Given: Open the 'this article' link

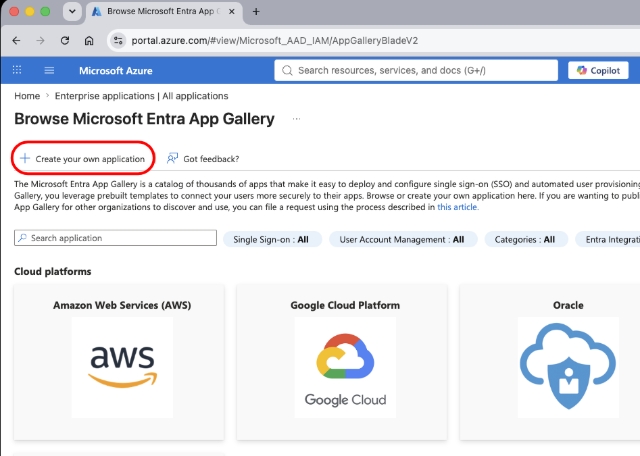Looking at the screenshot, I should click(x=457, y=207).
